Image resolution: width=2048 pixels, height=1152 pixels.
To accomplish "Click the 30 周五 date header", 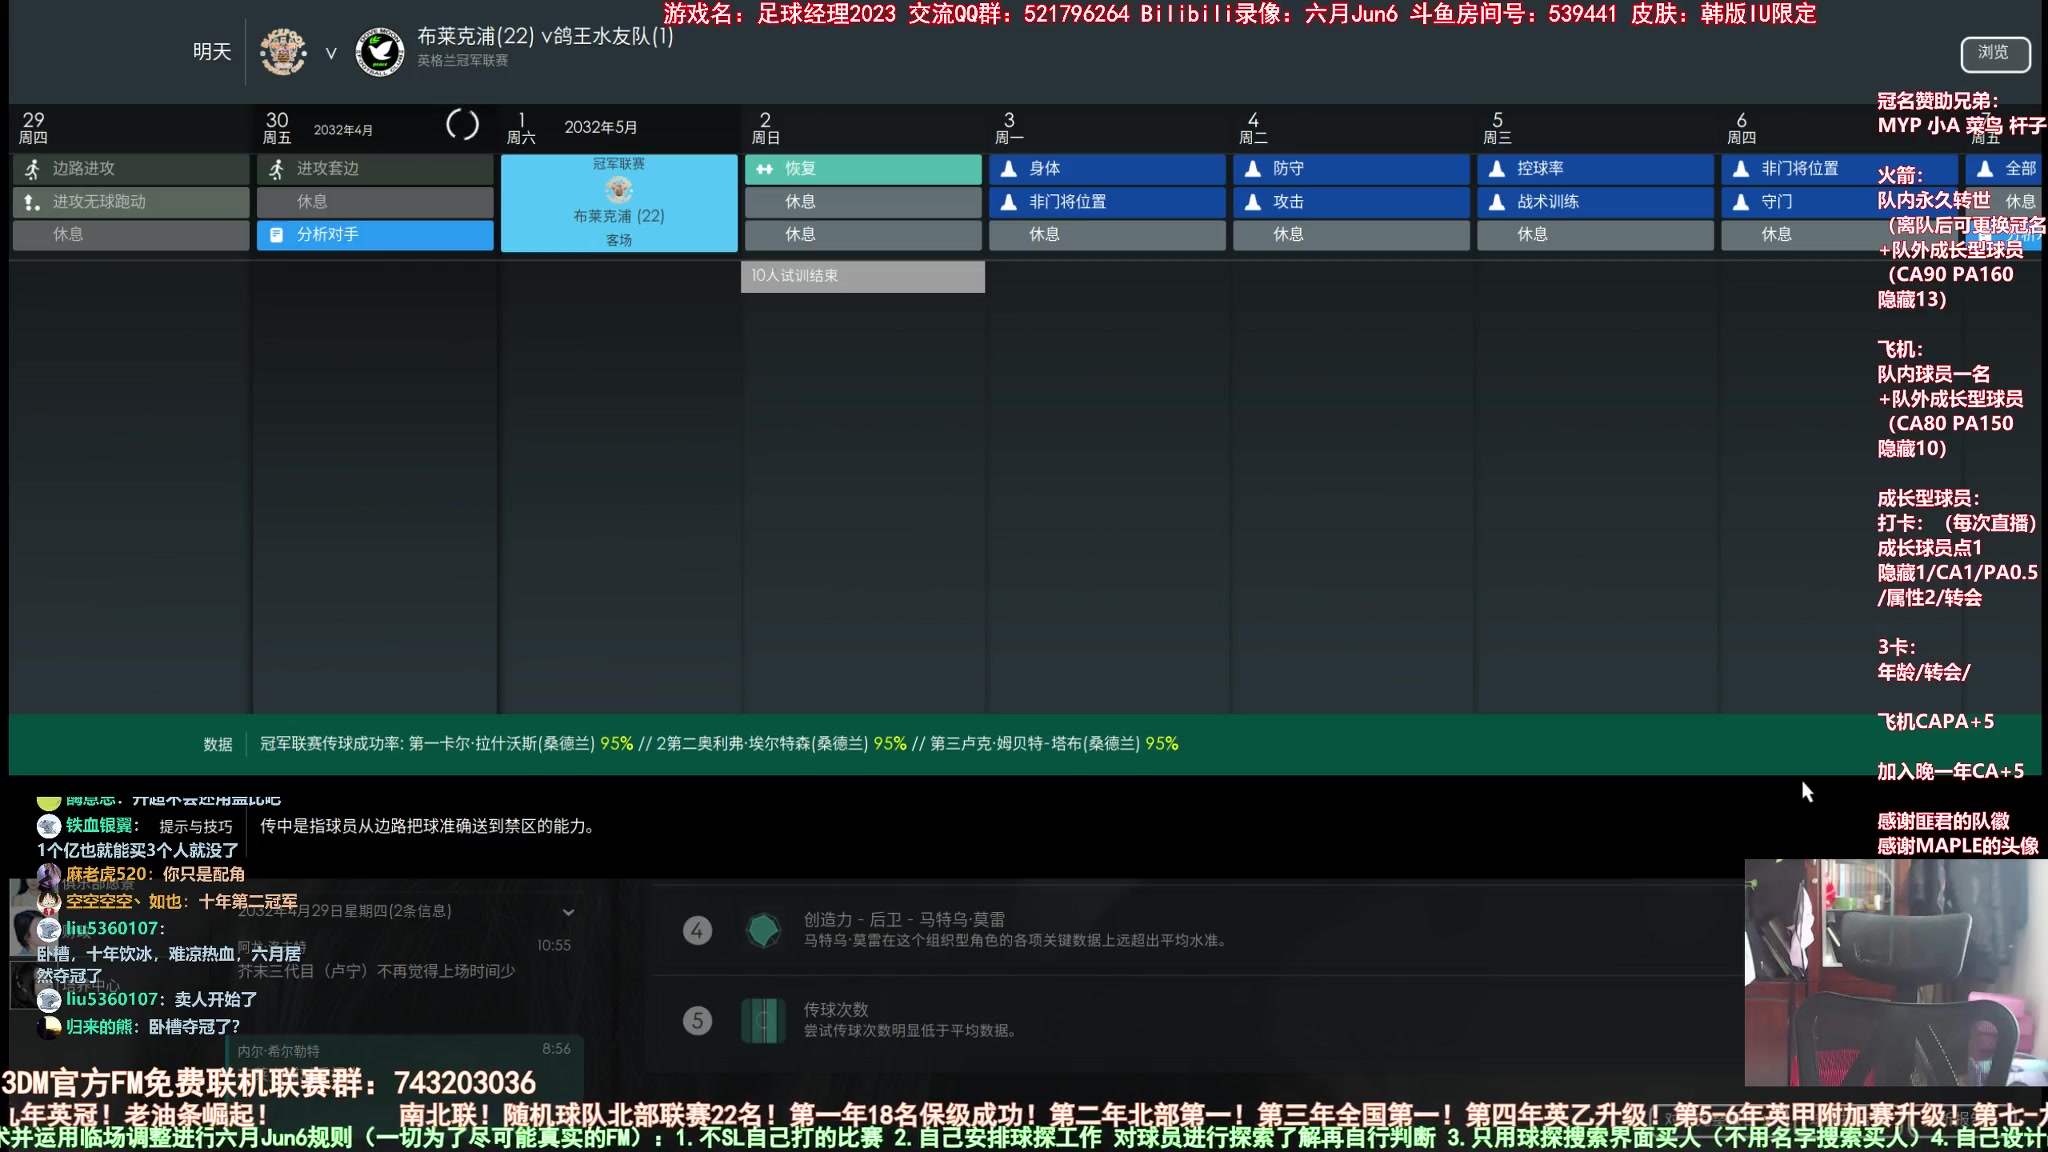I will coord(375,128).
